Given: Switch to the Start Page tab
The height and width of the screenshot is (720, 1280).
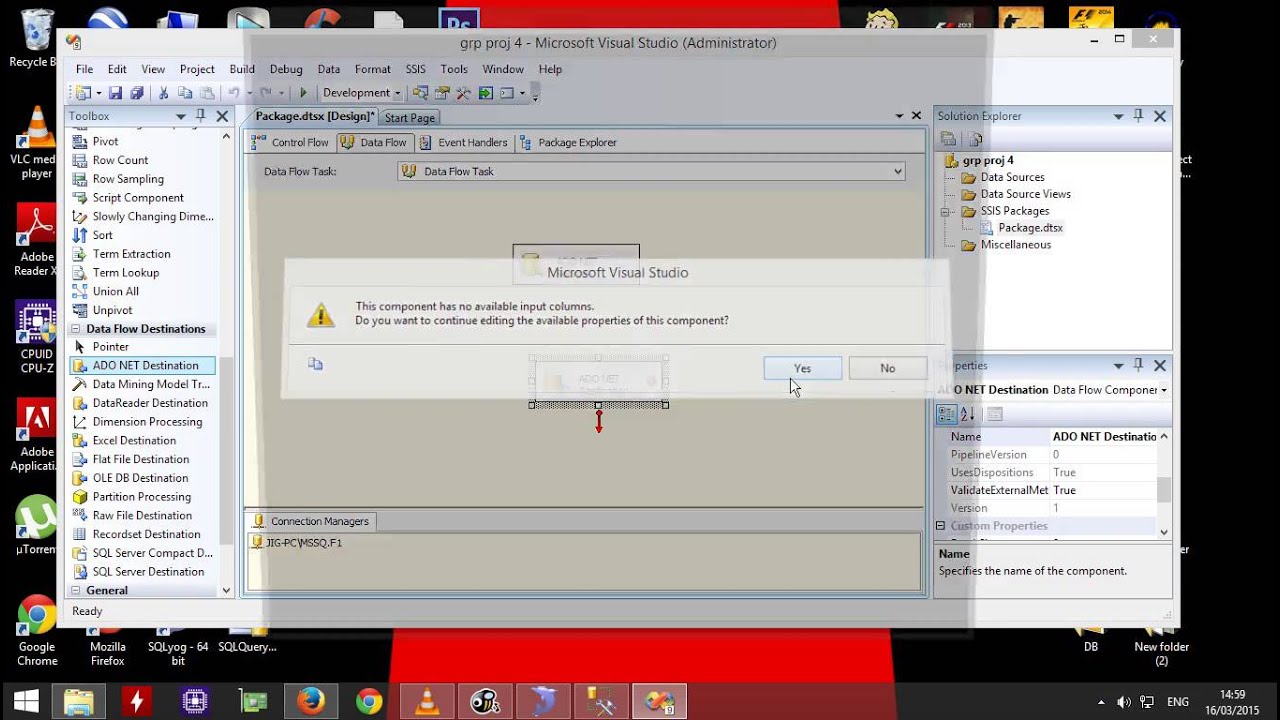Looking at the screenshot, I should 410,117.
